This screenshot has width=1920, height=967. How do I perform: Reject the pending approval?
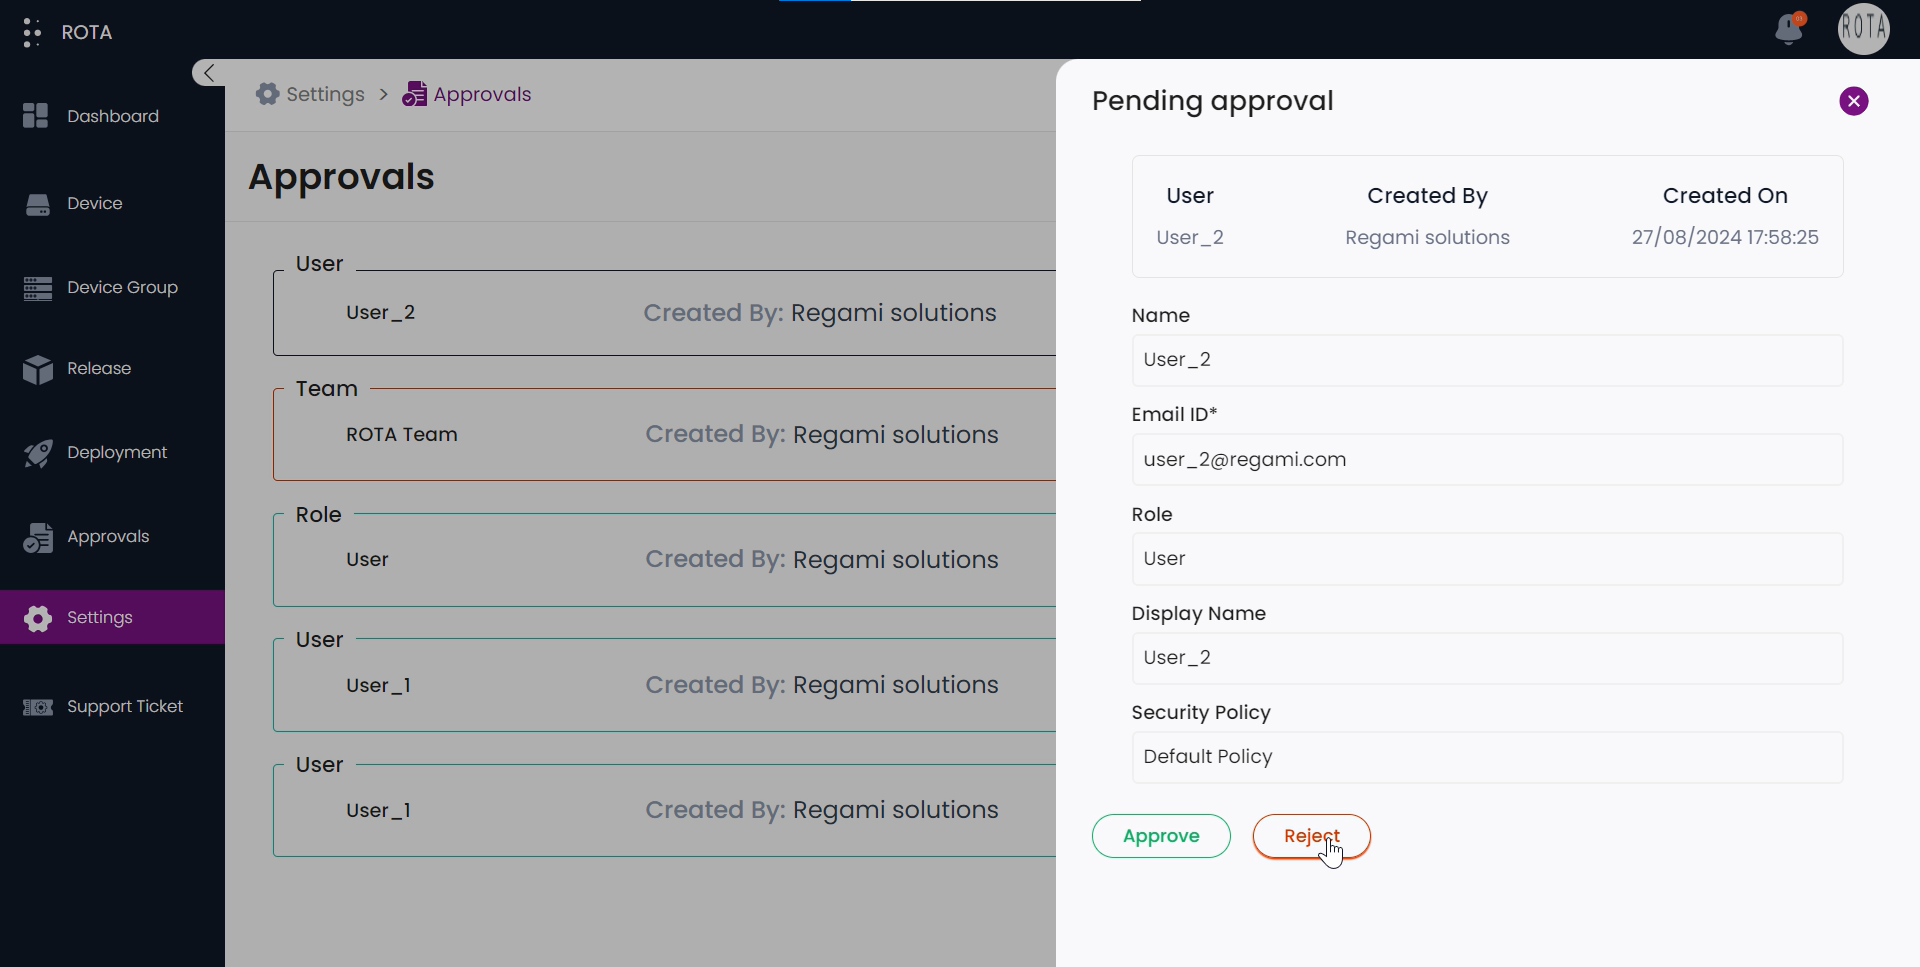[1311, 836]
